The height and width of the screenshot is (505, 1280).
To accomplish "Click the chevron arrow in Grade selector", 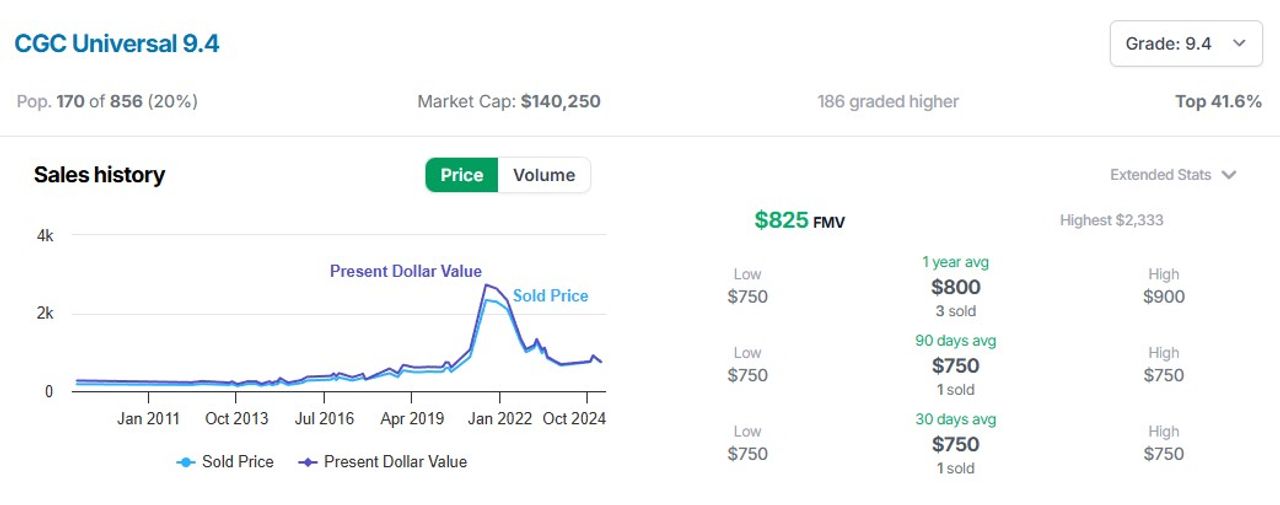I will [x=1239, y=43].
